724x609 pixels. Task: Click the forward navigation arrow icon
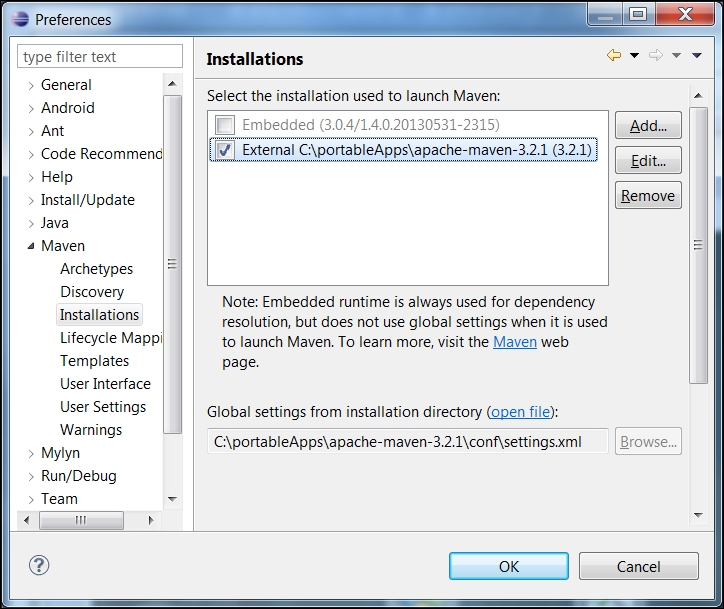click(656, 55)
